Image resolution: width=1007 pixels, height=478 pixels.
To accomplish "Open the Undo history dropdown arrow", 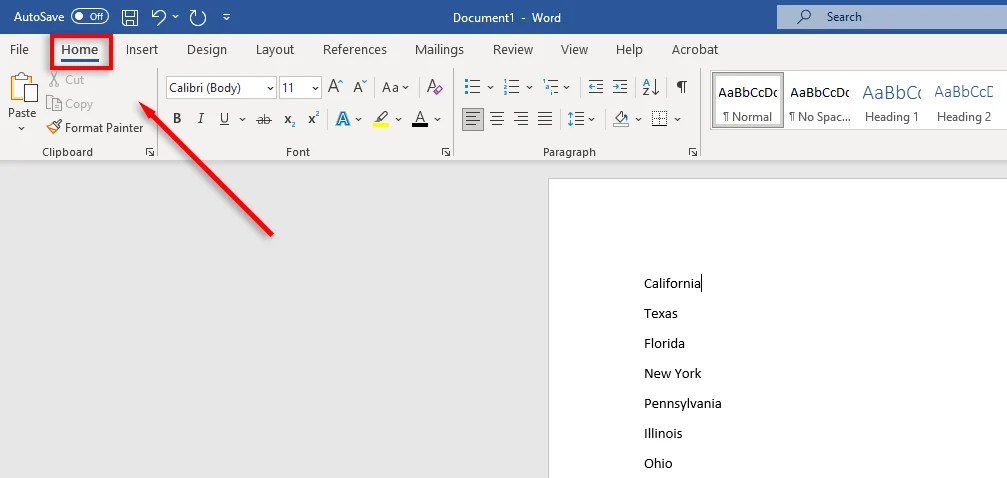I will click(x=175, y=17).
